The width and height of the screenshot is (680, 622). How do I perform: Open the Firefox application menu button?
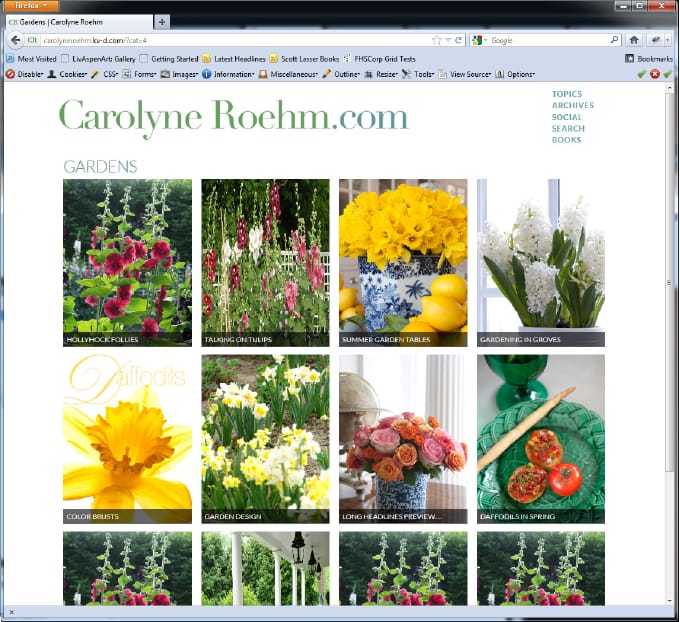tap(30, 6)
